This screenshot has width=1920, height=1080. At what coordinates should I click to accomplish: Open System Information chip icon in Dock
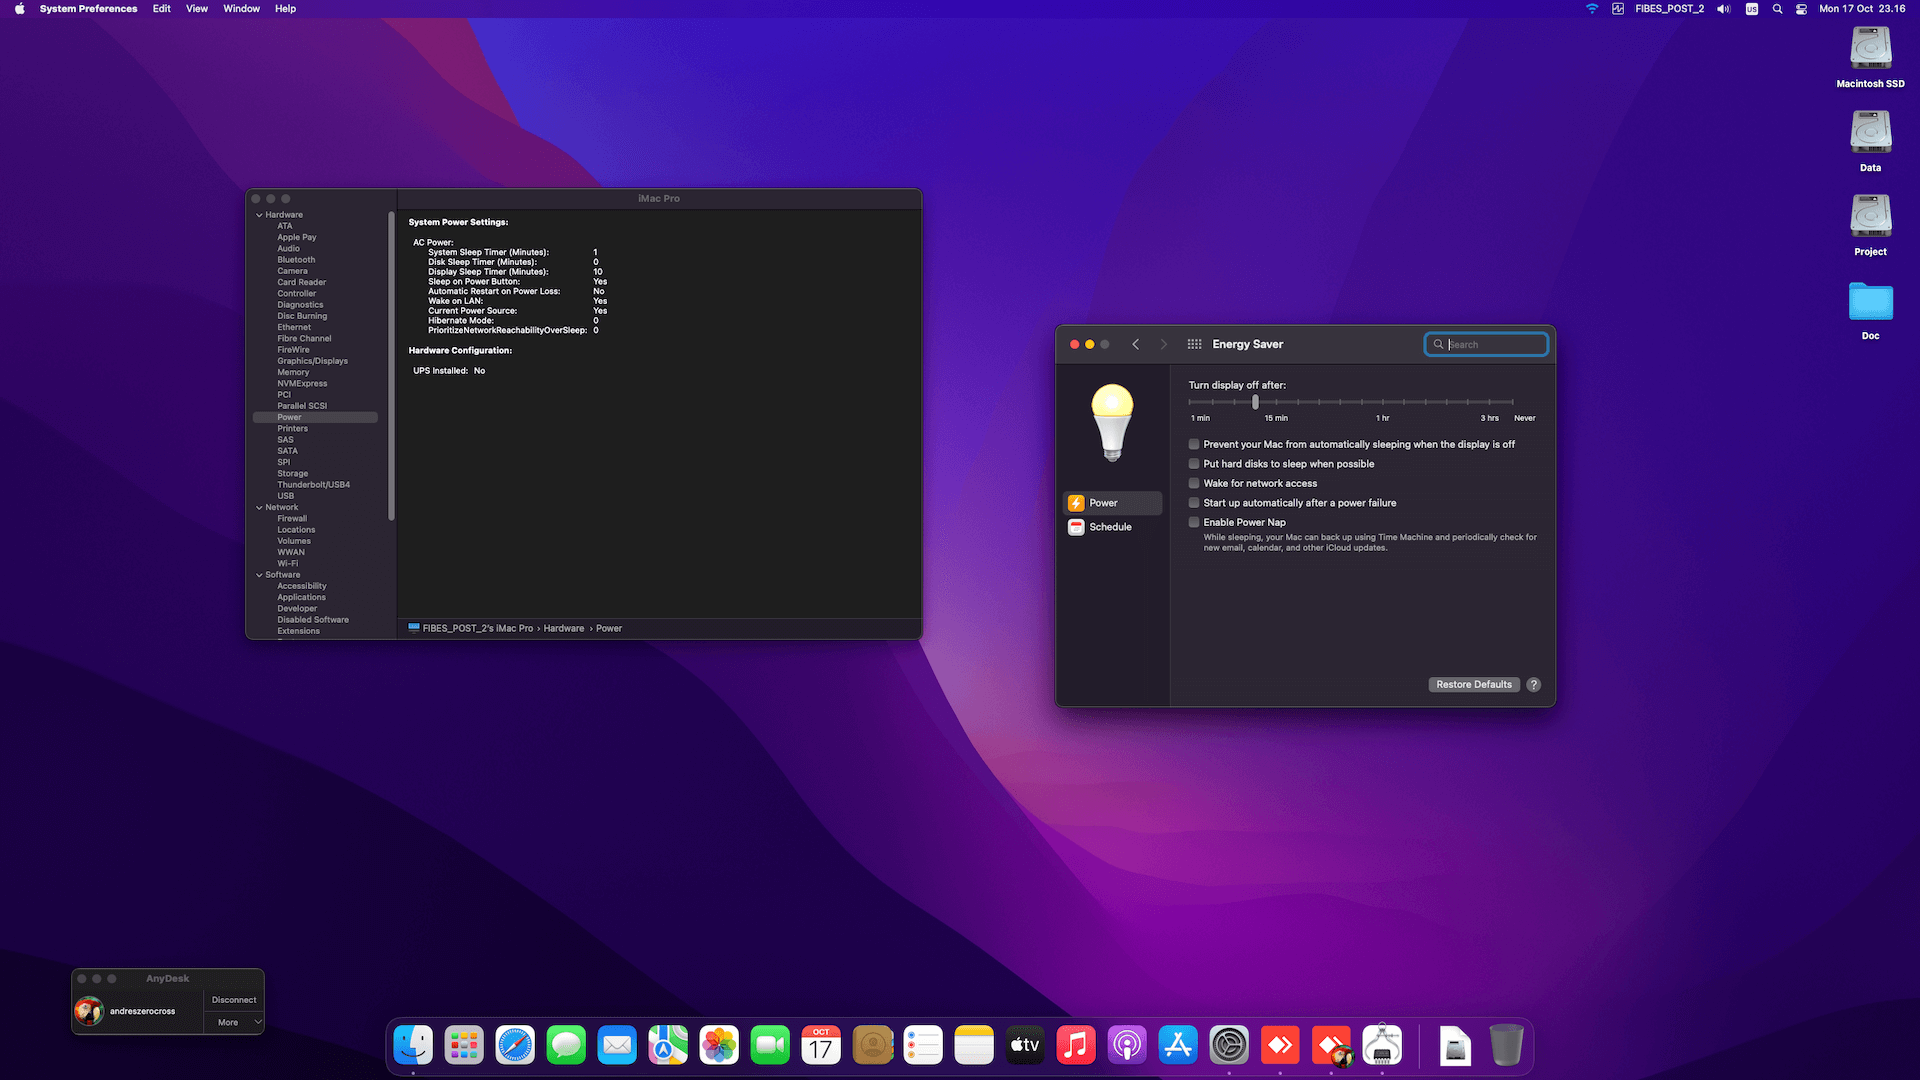(1382, 1046)
